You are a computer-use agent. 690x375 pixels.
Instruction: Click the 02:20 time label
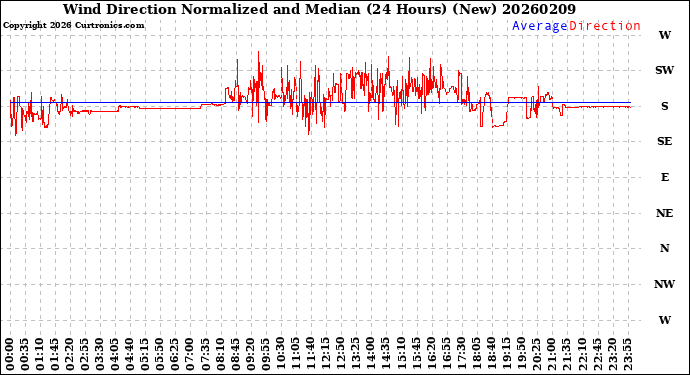tap(70, 354)
